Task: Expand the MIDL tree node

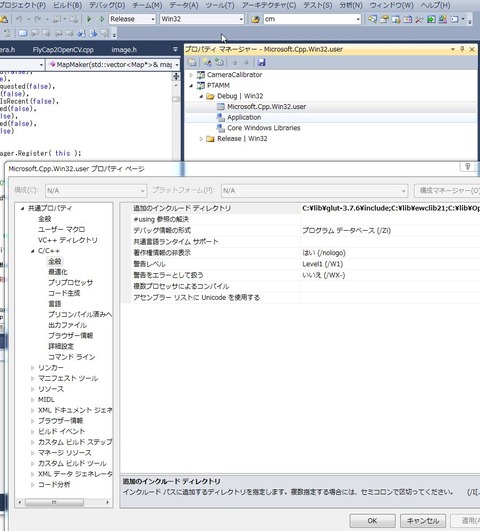Action: click(33, 400)
